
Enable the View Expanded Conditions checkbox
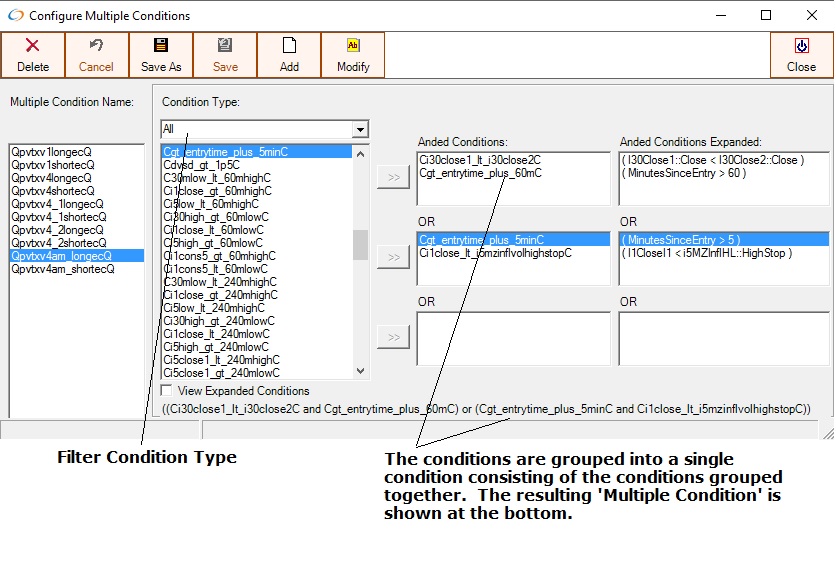coord(167,391)
